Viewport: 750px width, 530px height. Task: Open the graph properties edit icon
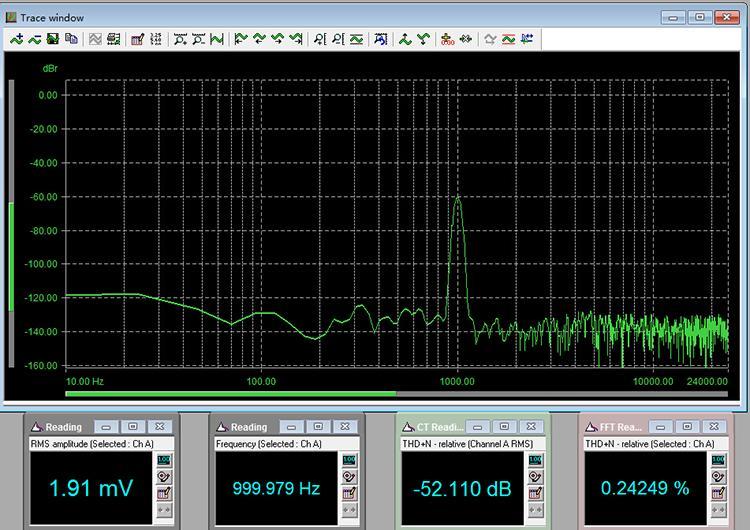[x=137, y=39]
